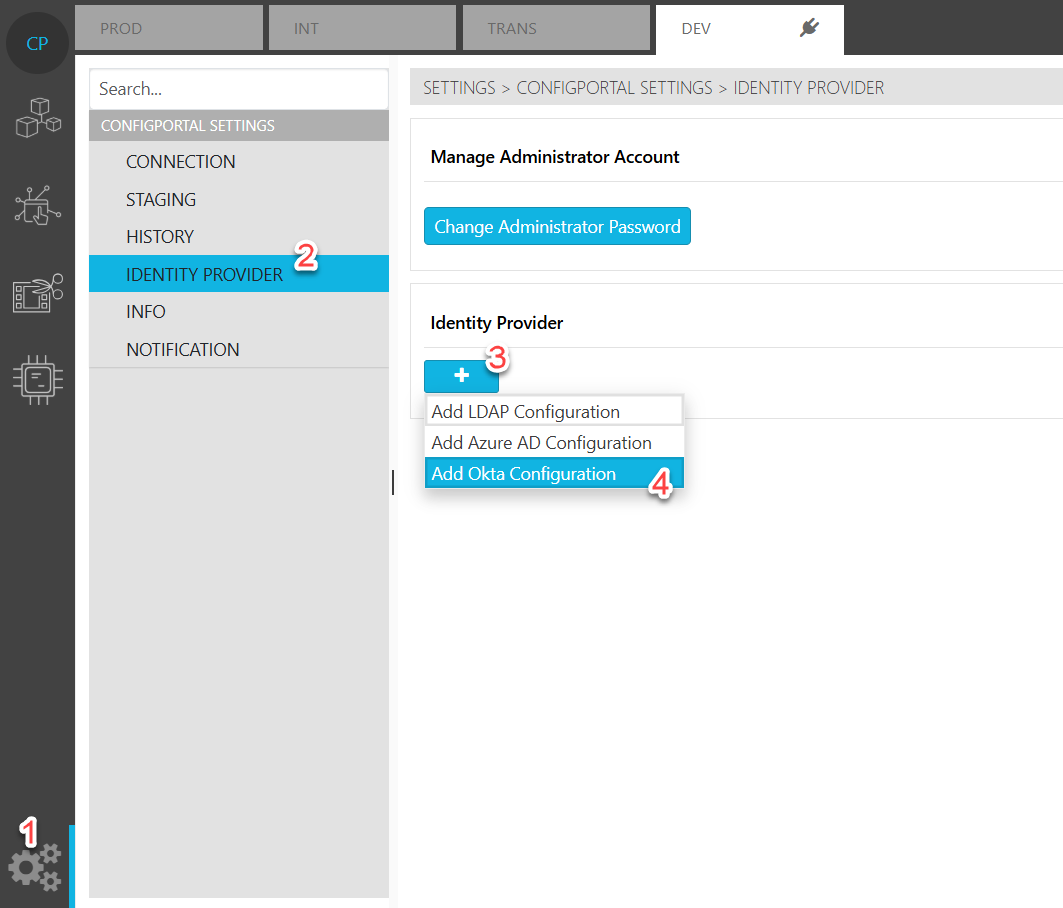
Task: Click the plus button under Identity Provider
Action: point(461,376)
